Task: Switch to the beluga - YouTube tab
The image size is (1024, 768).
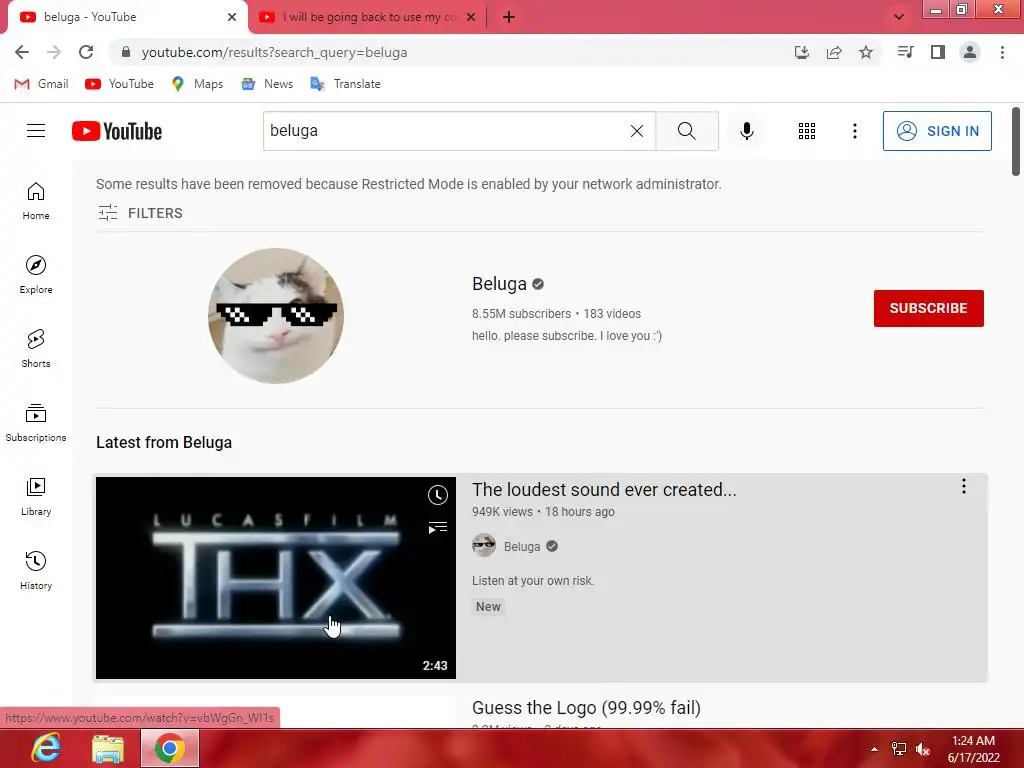Action: pos(124,17)
